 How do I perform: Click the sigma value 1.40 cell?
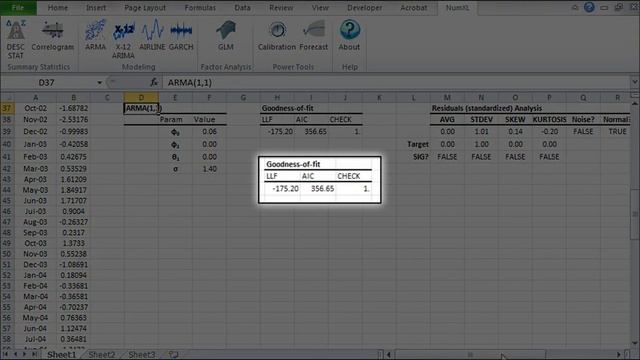(209, 169)
